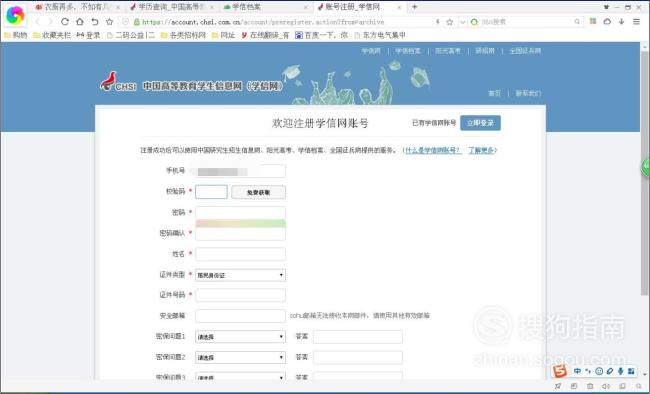The width and height of the screenshot is (650, 394).
Task: Click the green lock icon in address bar
Action: [137, 22]
